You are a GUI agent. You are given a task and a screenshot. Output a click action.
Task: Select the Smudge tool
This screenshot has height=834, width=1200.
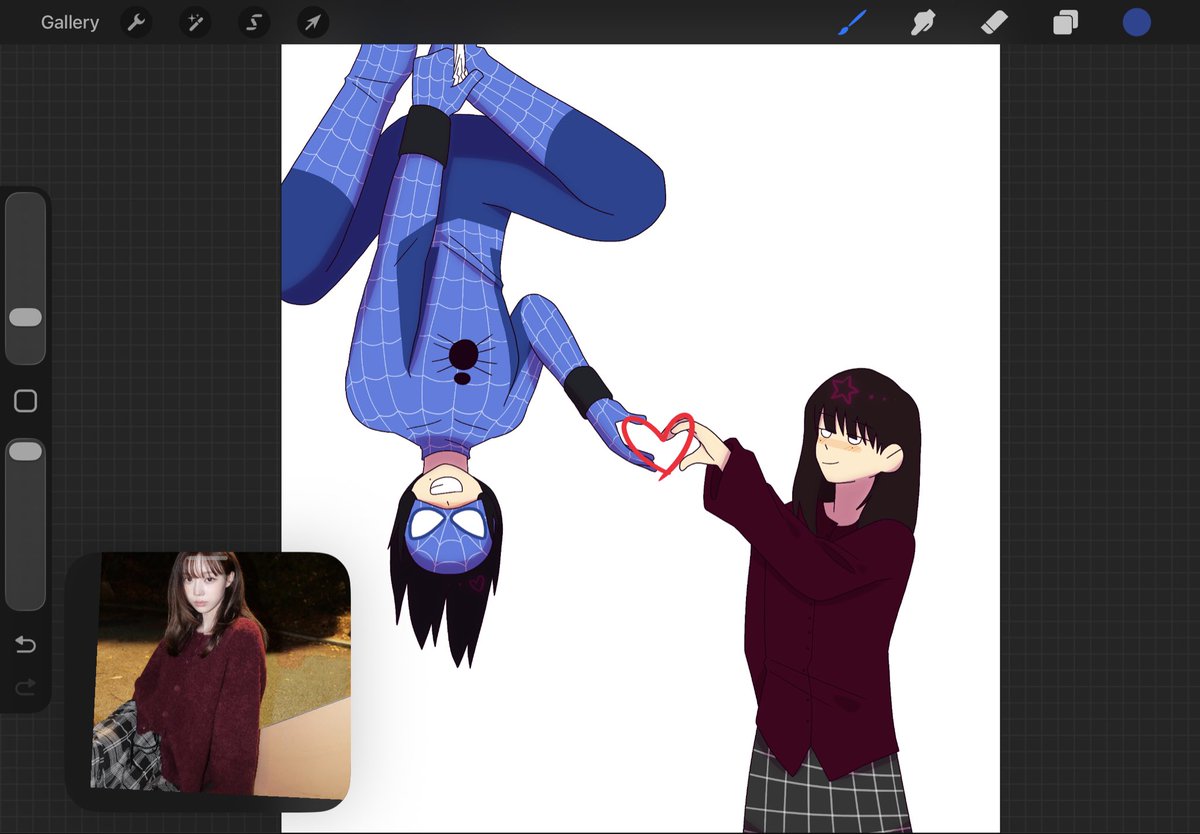[x=923, y=22]
